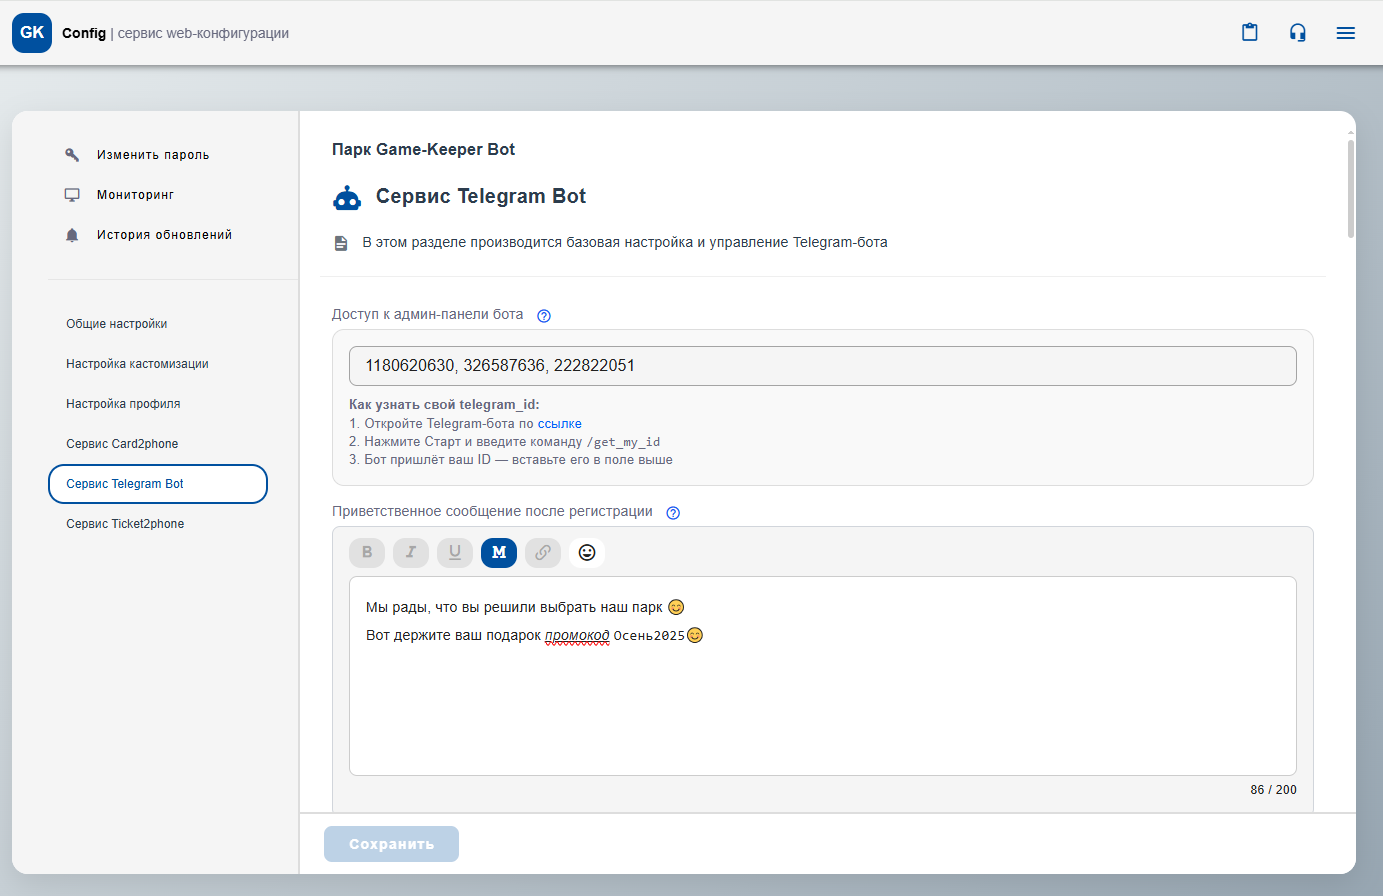Toggle italic text formatting

pyautogui.click(x=411, y=553)
